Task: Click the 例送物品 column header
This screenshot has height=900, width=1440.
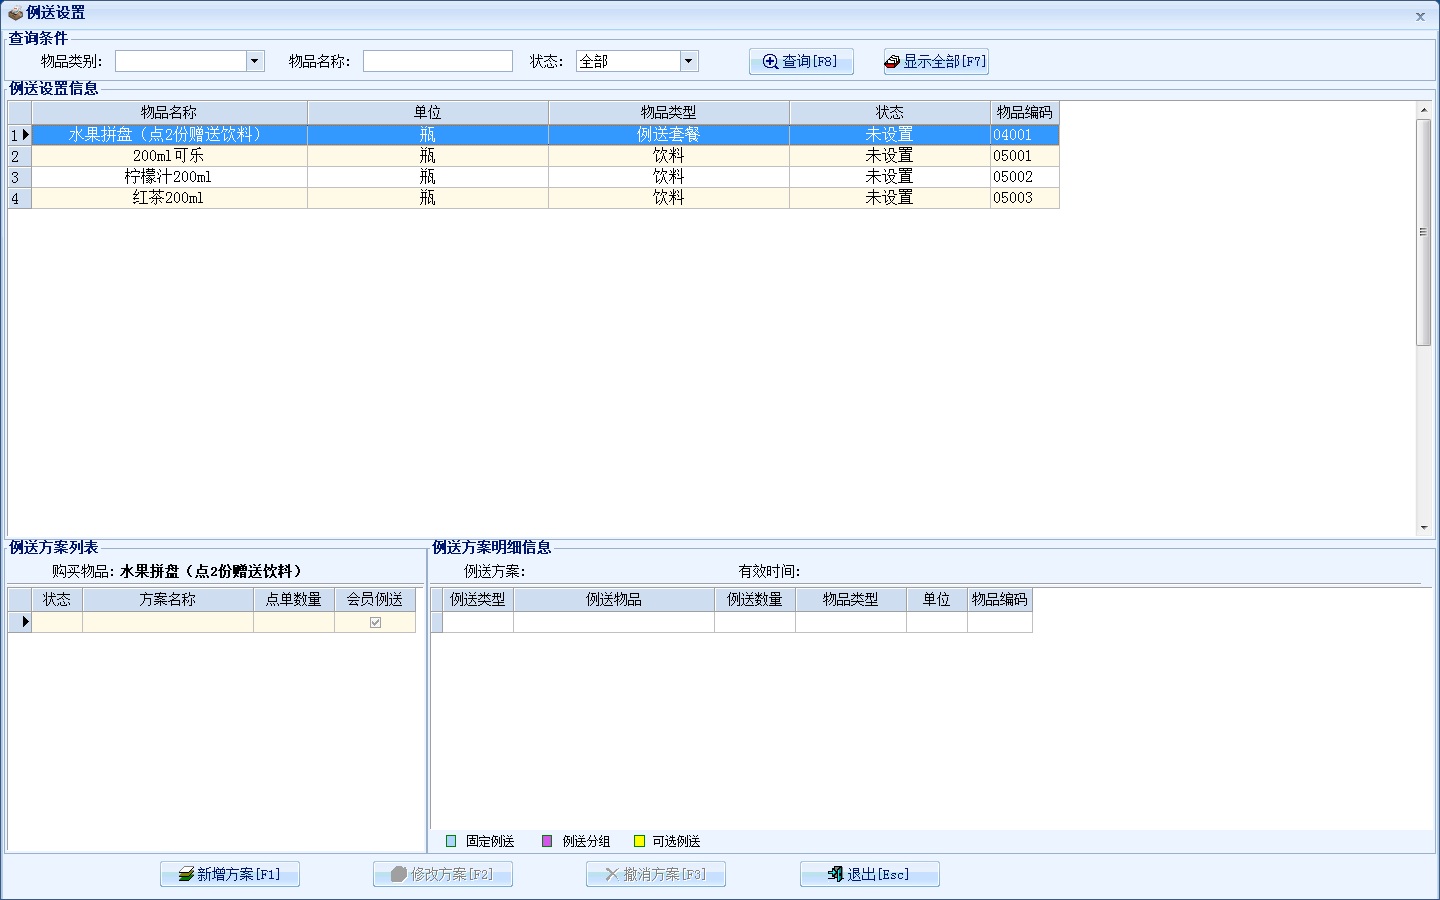Action: (x=614, y=599)
